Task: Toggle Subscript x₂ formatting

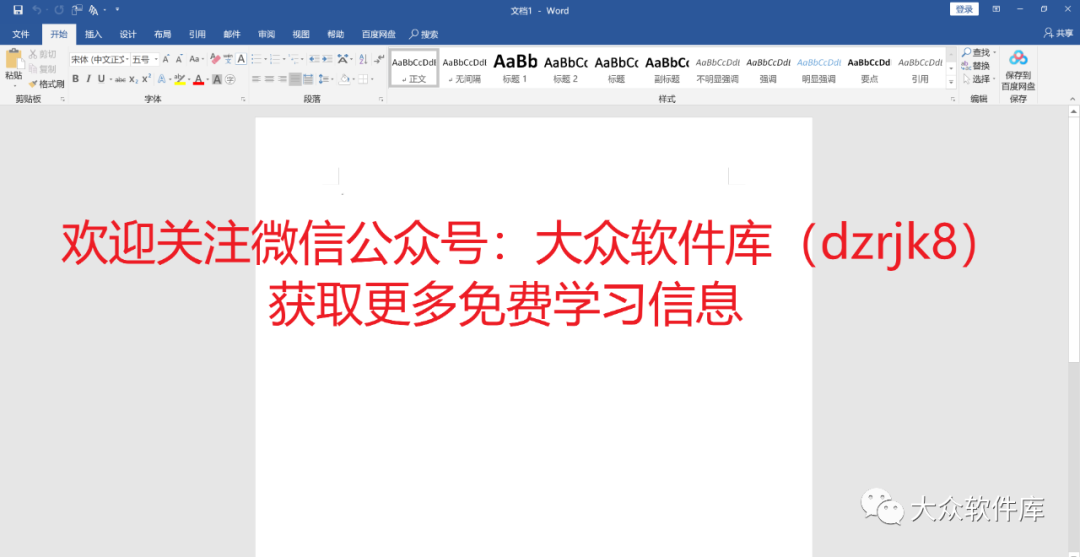Action: tap(134, 79)
